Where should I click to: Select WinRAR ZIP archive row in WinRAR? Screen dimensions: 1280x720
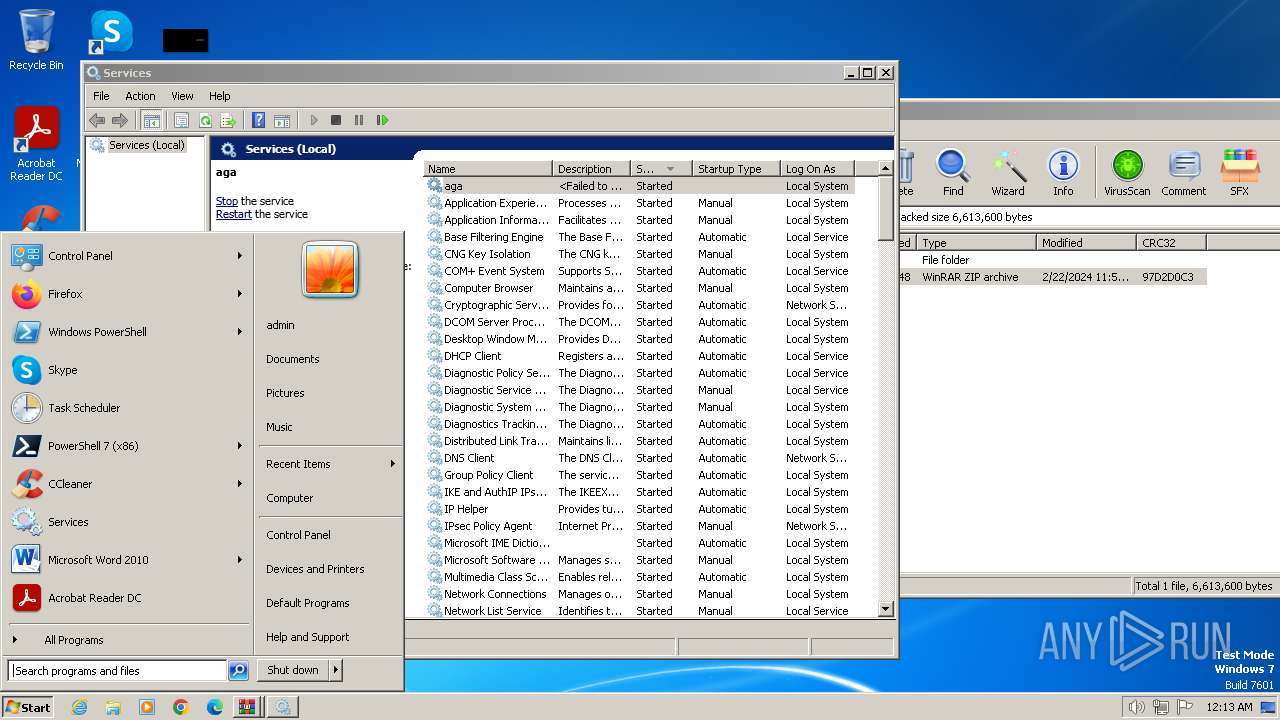point(1052,277)
